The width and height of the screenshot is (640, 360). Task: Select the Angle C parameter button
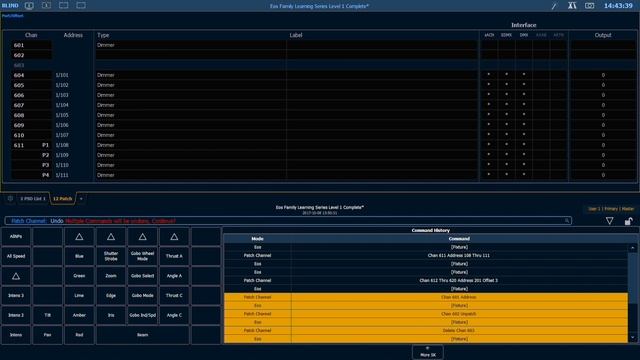pos(174,315)
